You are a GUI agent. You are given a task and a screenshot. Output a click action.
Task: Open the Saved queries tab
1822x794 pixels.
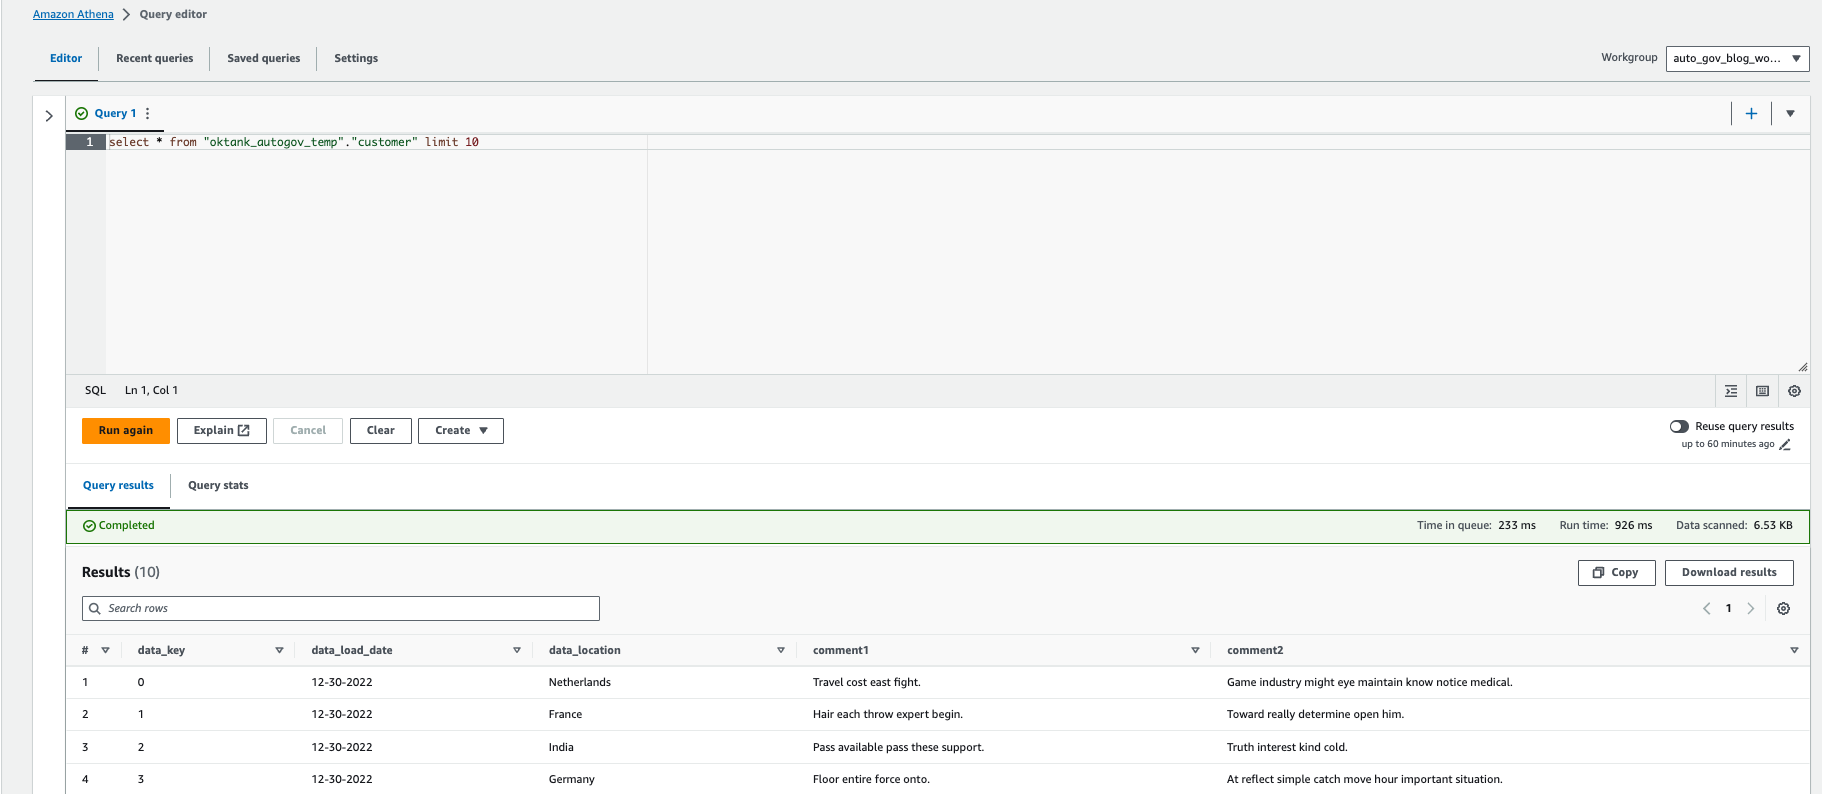click(264, 58)
